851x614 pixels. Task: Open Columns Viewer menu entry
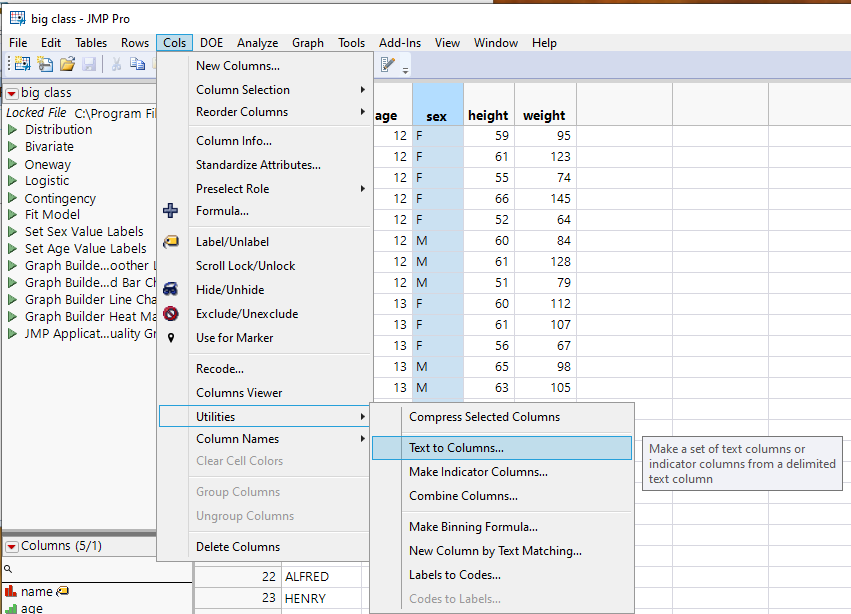coord(239,393)
